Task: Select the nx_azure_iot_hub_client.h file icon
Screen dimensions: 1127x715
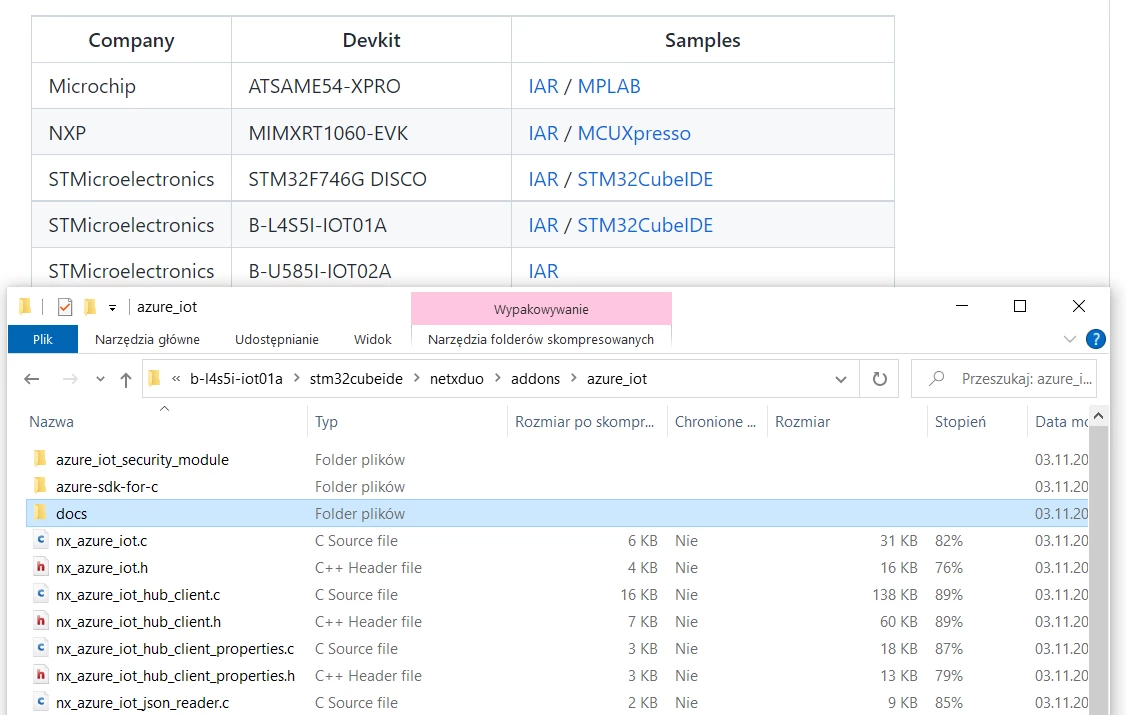Action: coord(41,621)
